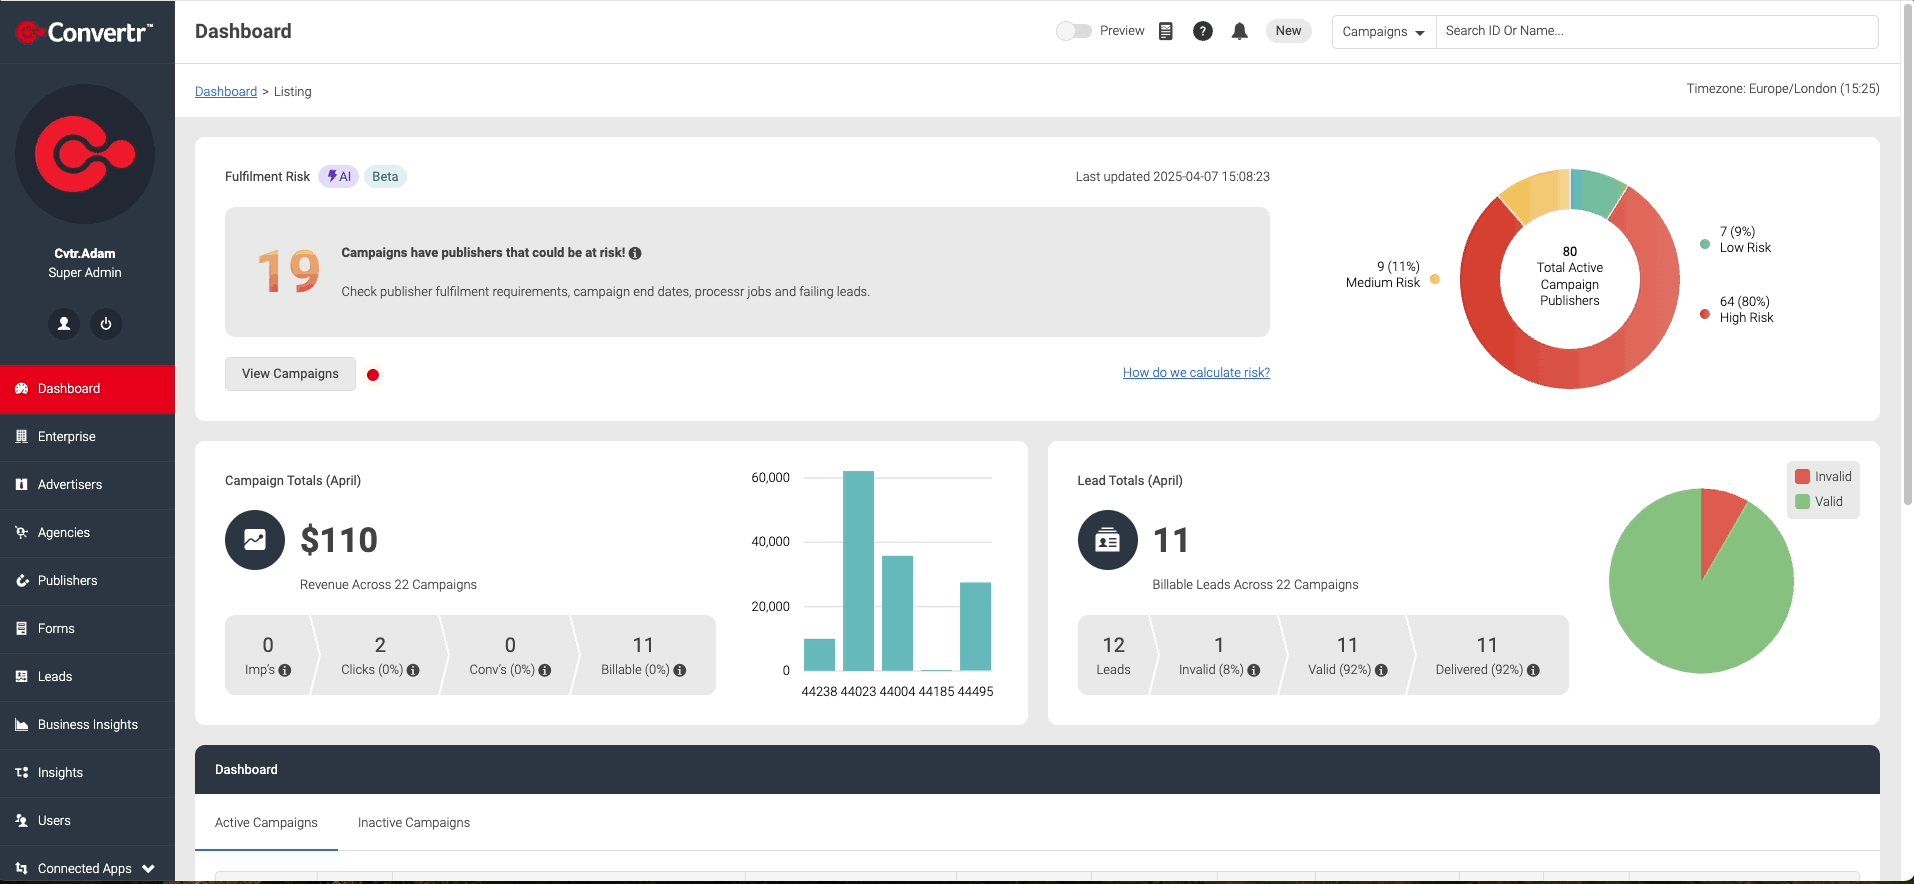Click the Agencies icon in the sidebar
Viewport: 1914px width, 884px height.
[21, 532]
